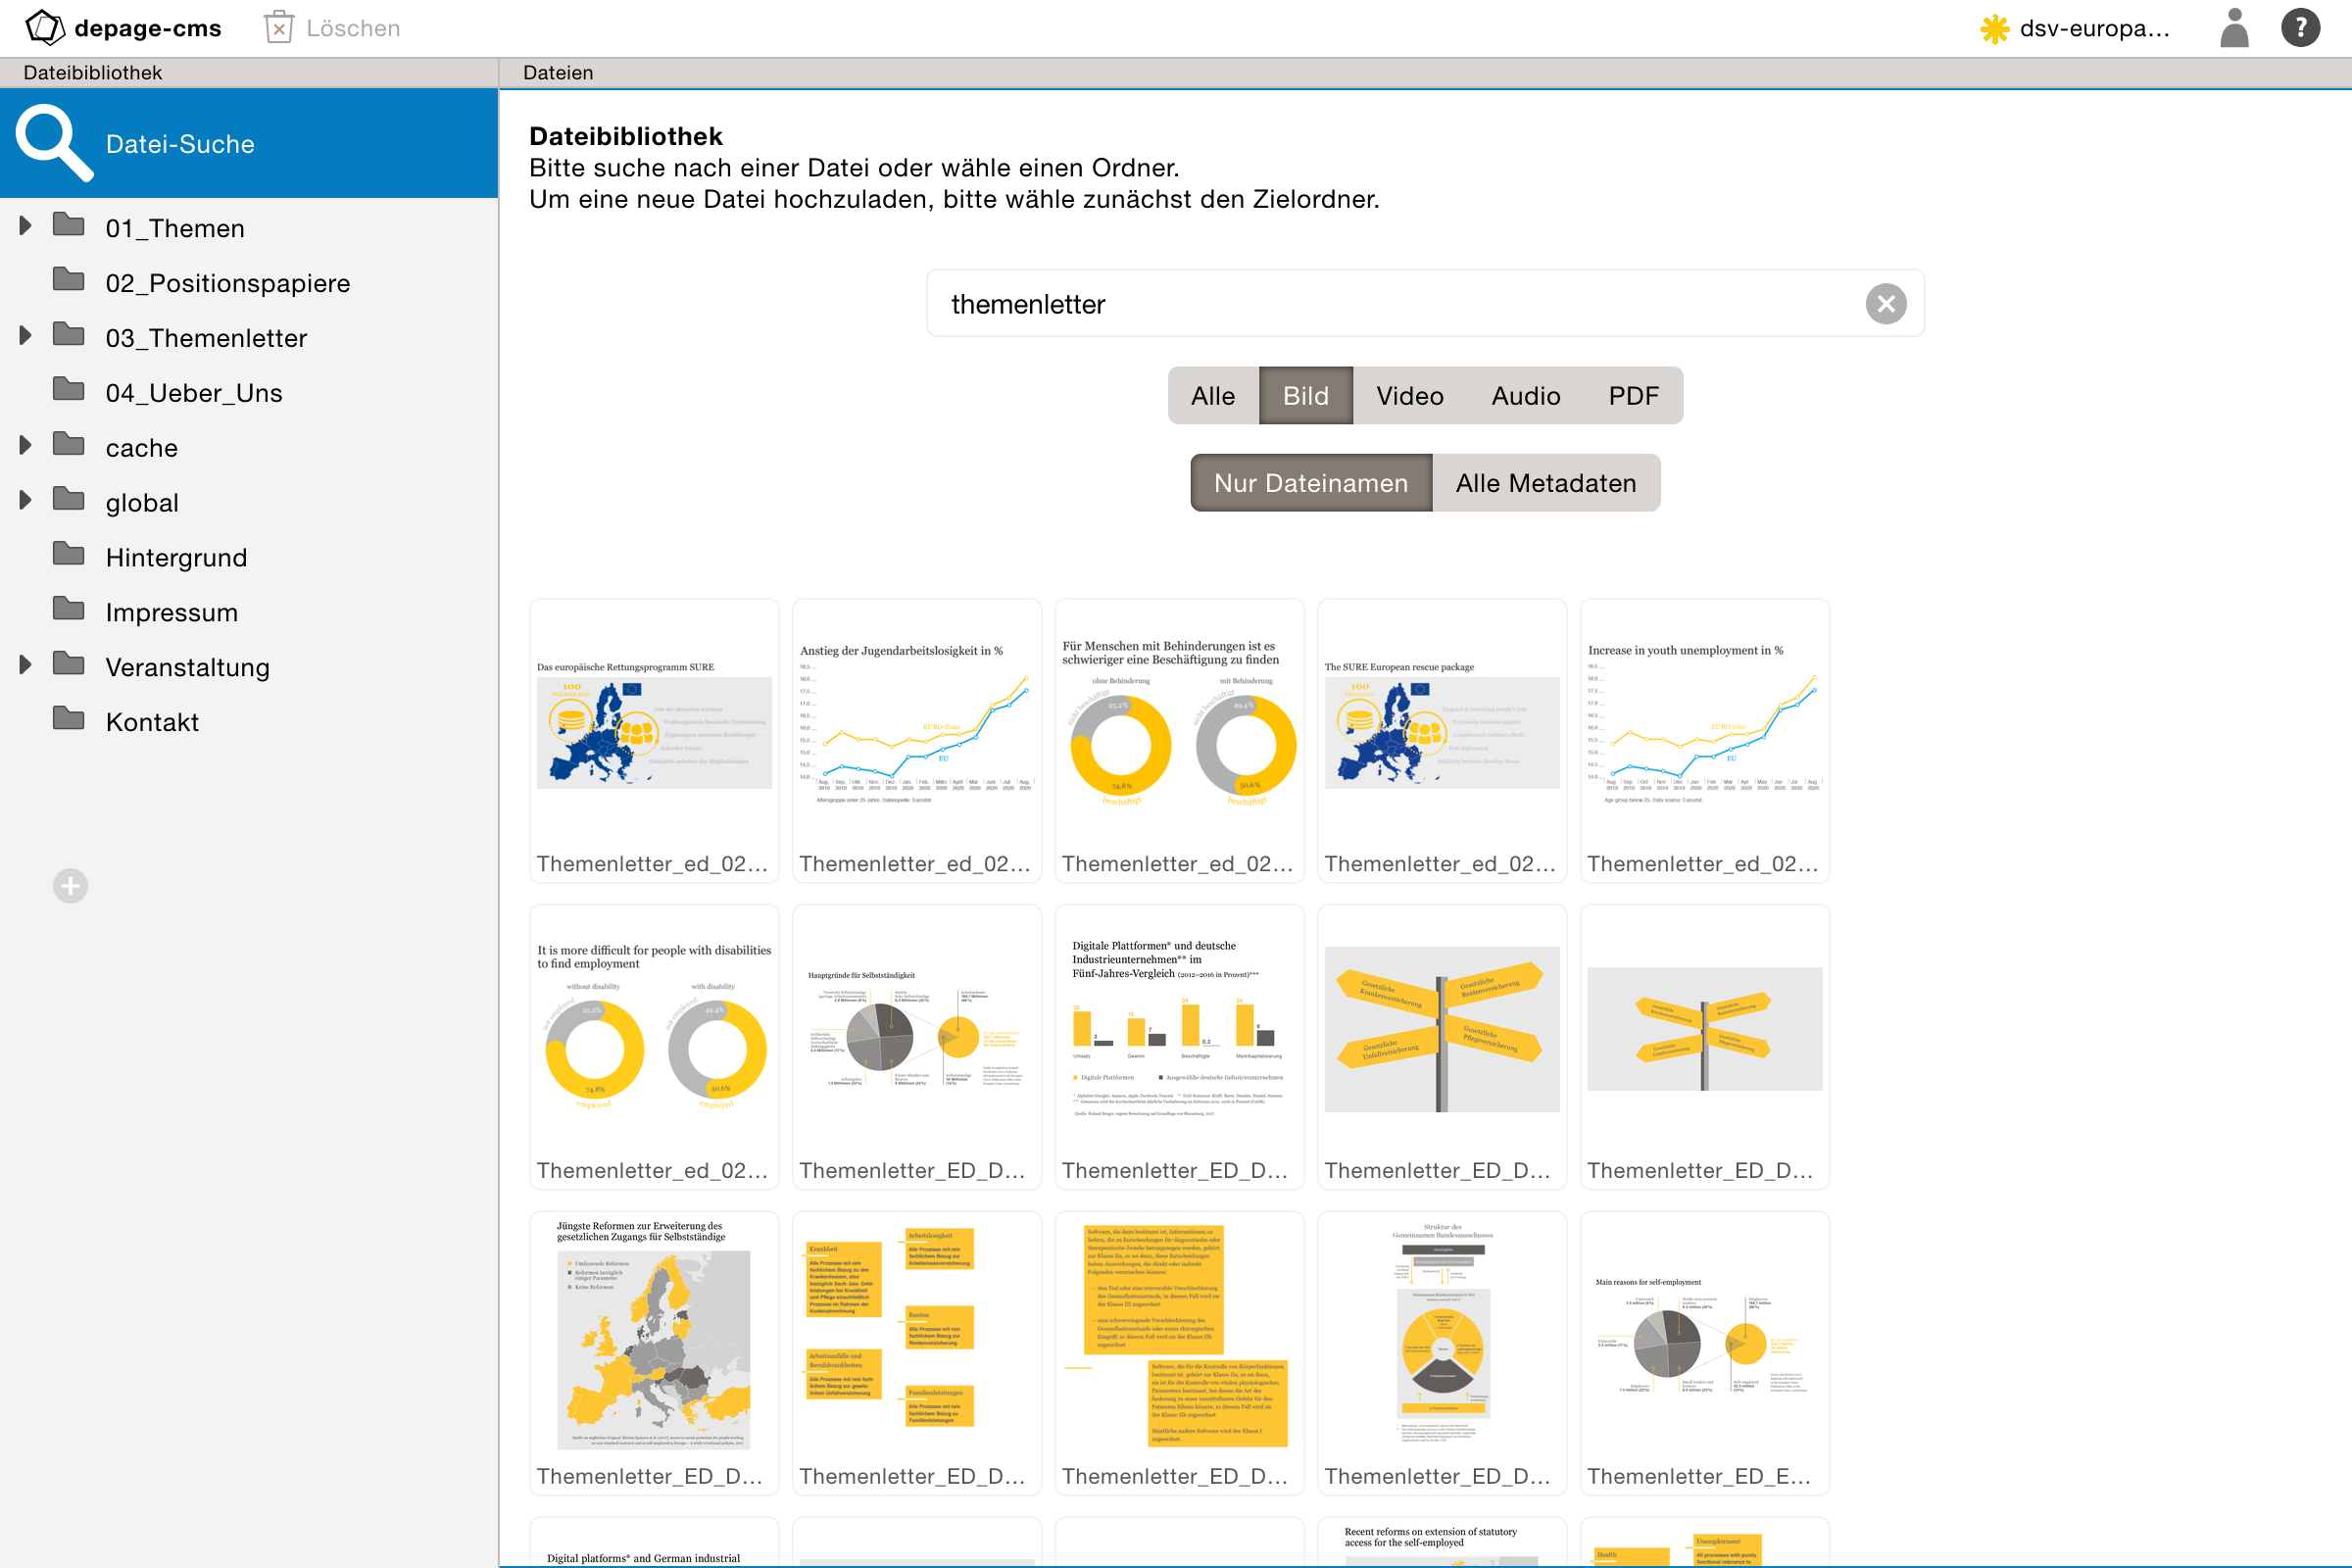Image resolution: width=2352 pixels, height=1568 pixels.
Task: Click the PDF filter button
Action: click(1631, 396)
